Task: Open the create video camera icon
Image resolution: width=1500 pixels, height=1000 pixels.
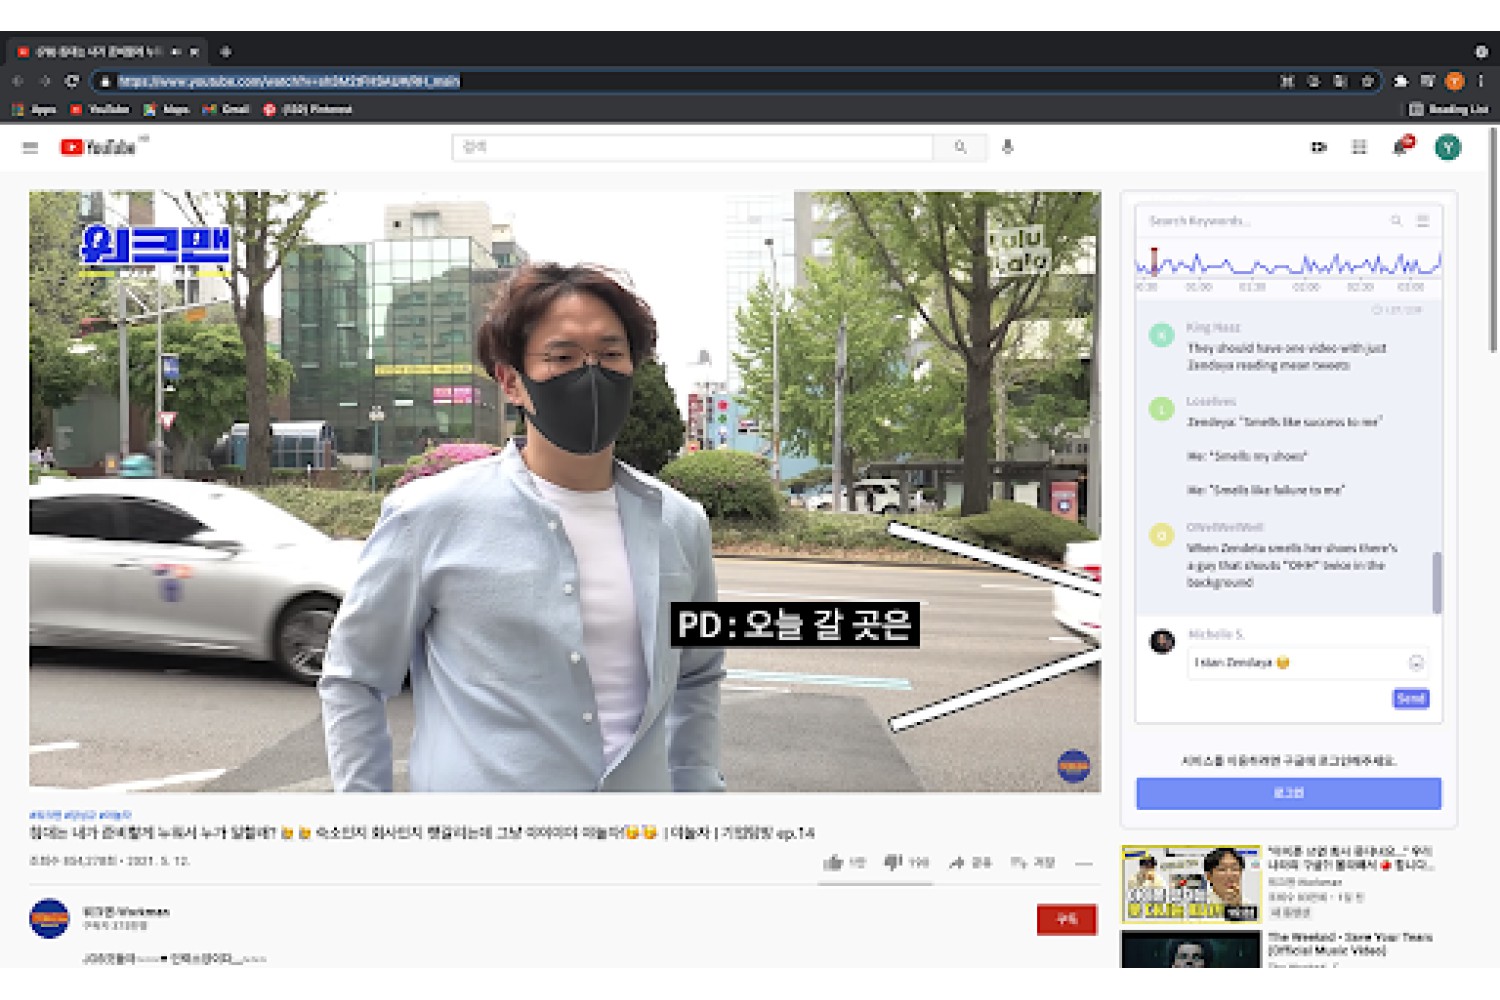Action: pos(1319,147)
